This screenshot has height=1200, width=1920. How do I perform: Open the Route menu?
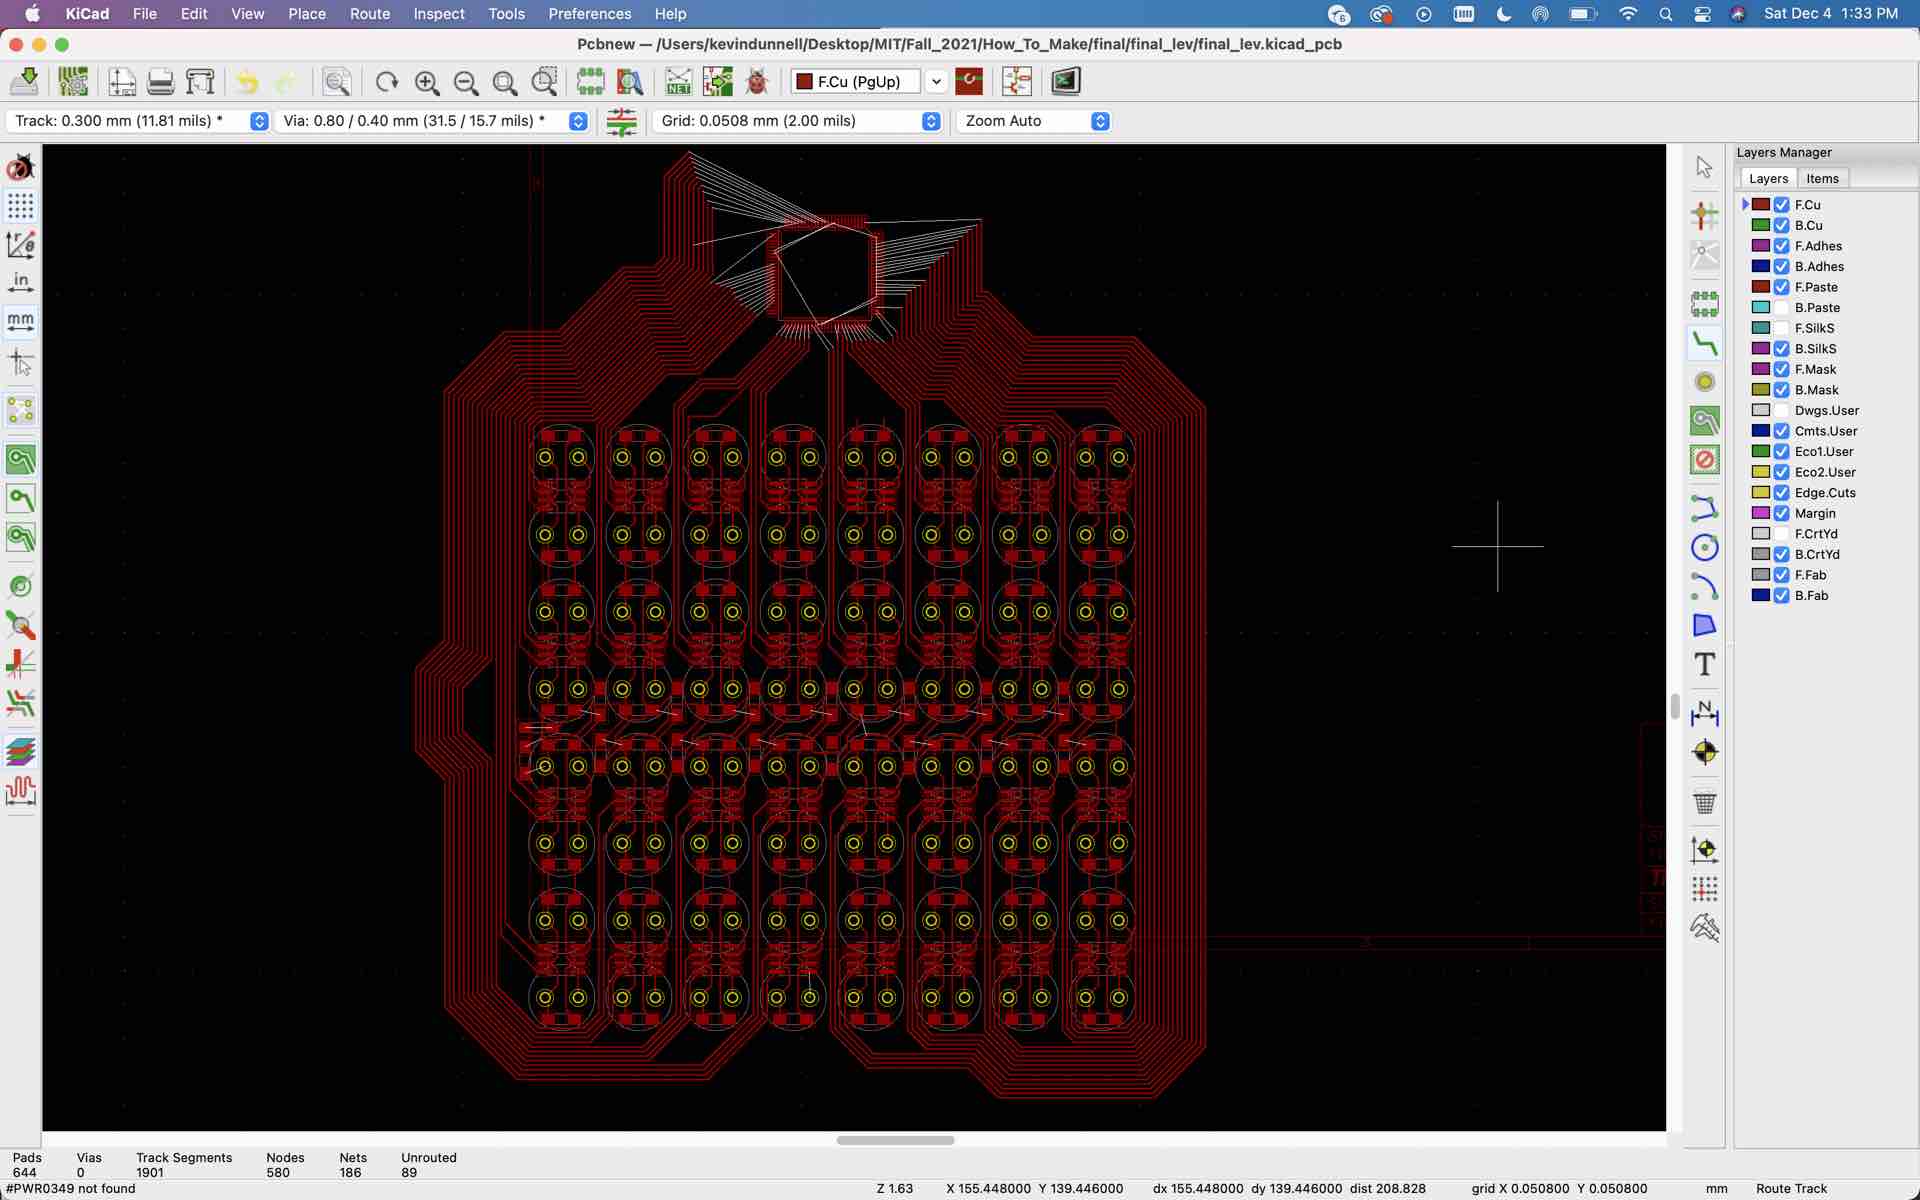(369, 14)
